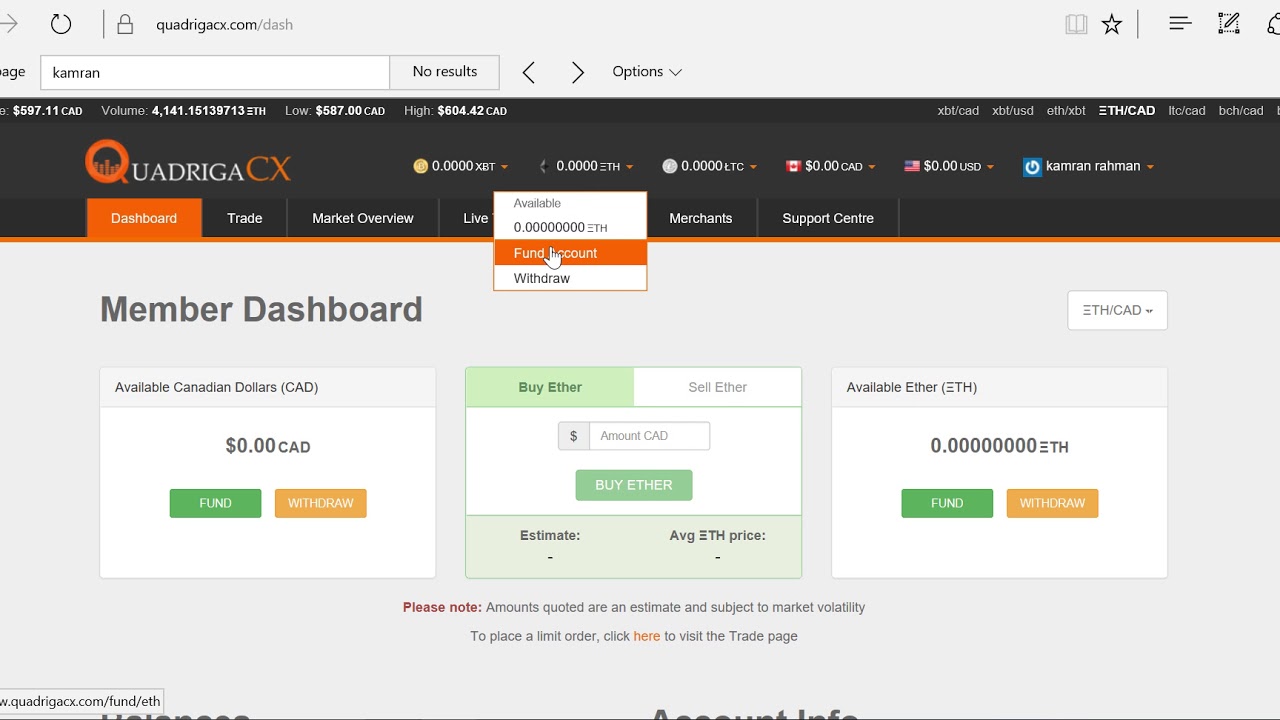Click the Litecoin coin icon

(670, 166)
